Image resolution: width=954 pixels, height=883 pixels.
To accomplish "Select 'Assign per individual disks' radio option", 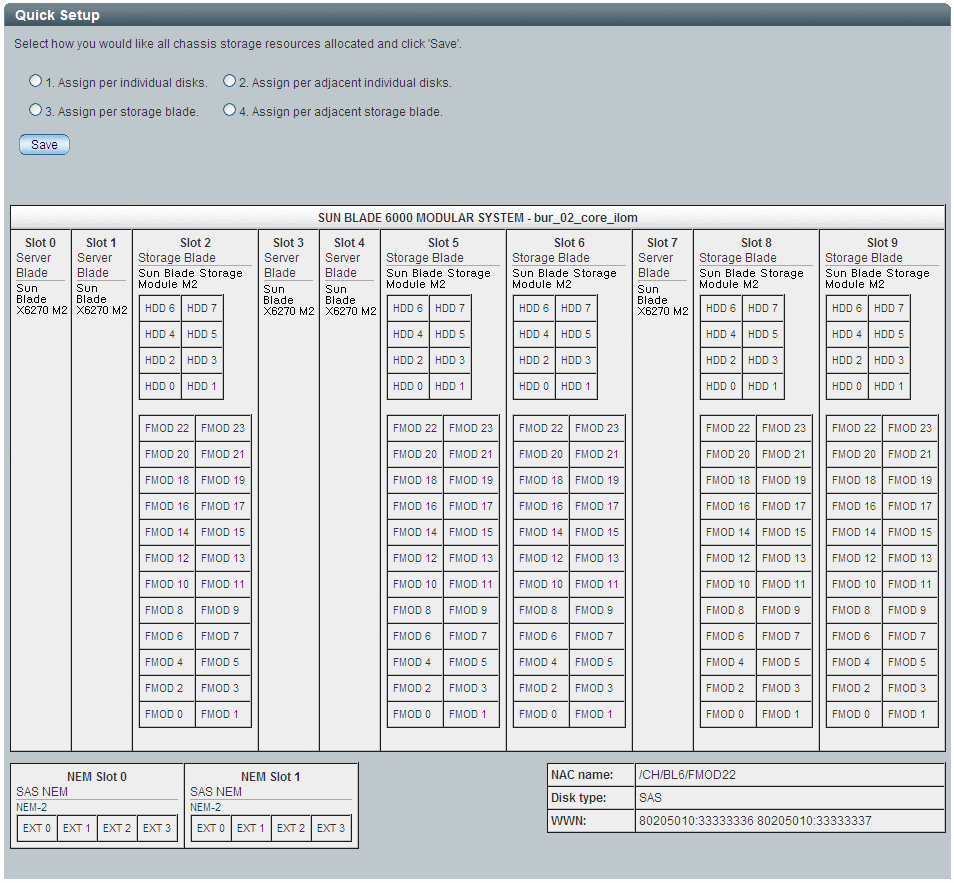I will [x=36, y=81].
